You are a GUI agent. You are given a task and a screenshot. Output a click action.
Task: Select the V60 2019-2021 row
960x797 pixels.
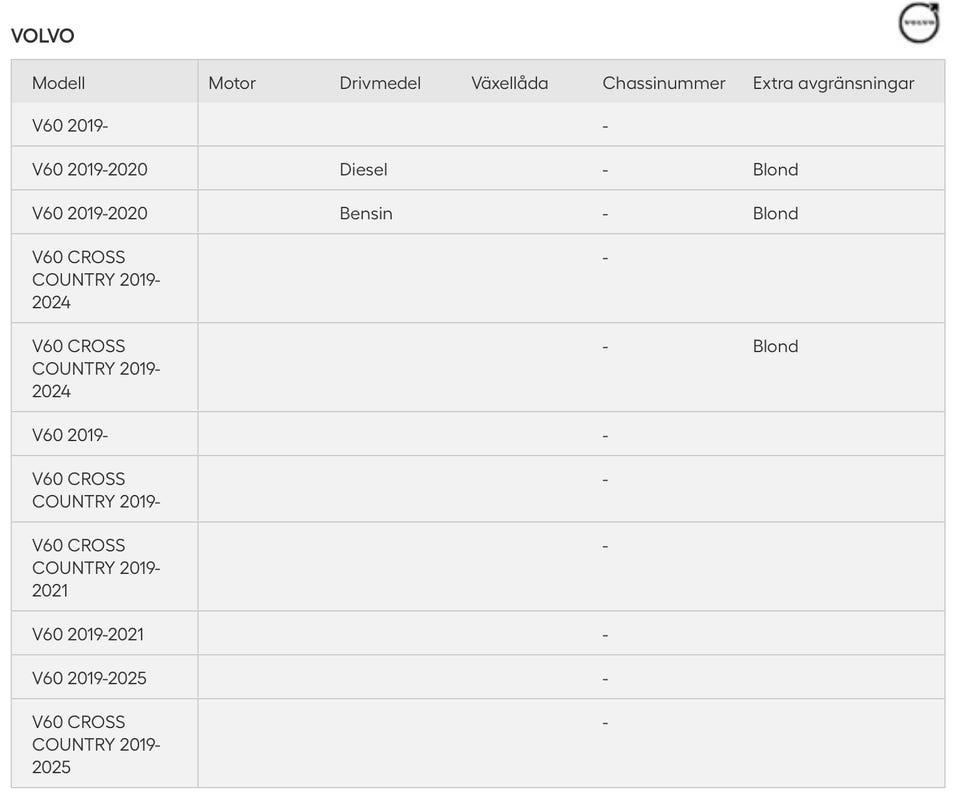[478, 634]
